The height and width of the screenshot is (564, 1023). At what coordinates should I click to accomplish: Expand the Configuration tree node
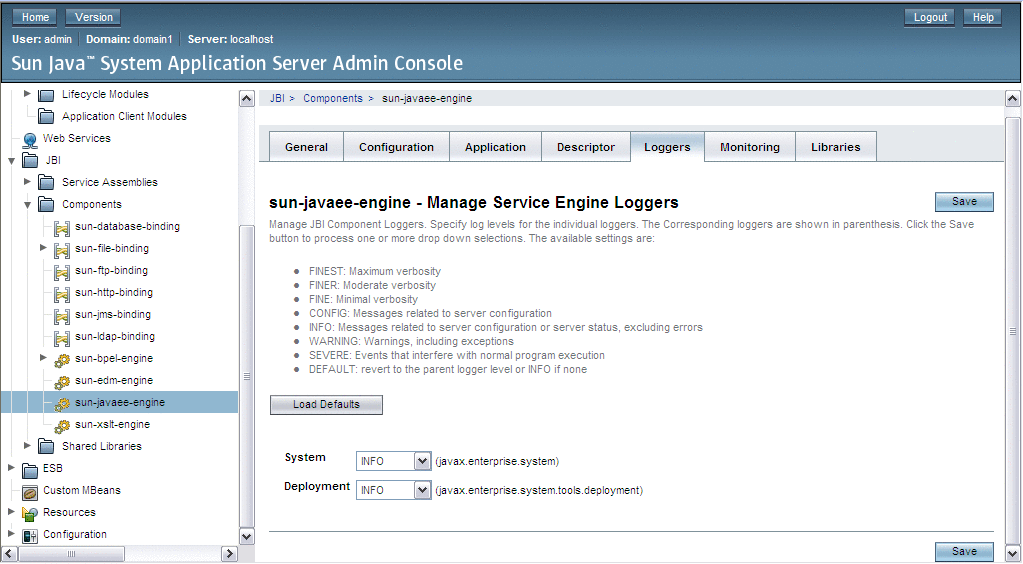coord(11,533)
